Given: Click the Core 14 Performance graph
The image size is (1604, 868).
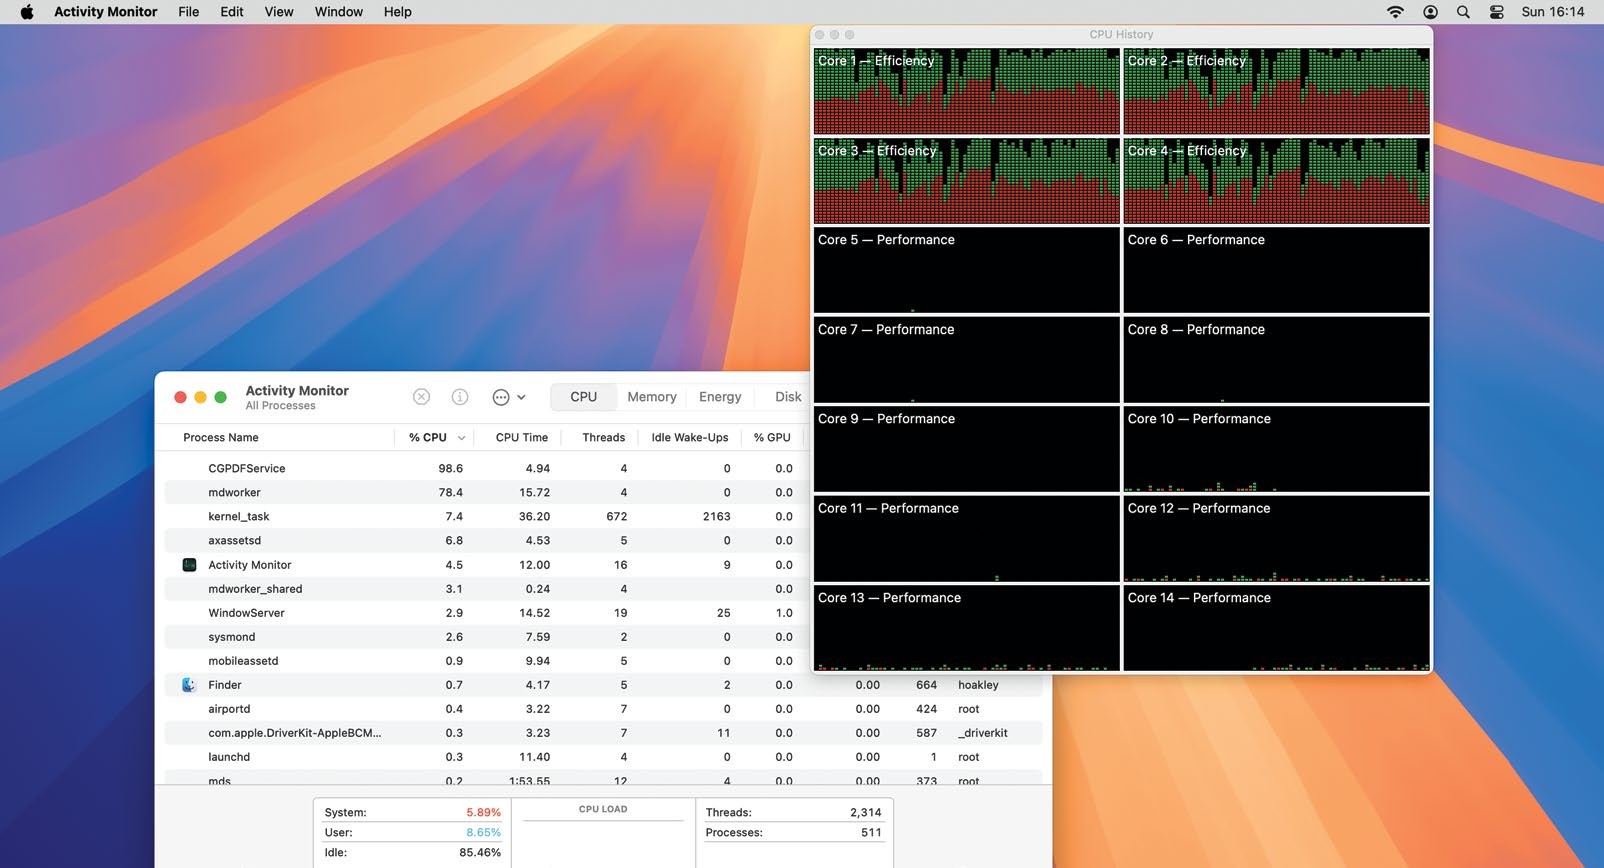Looking at the screenshot, I should click(x=1276, y=628).
